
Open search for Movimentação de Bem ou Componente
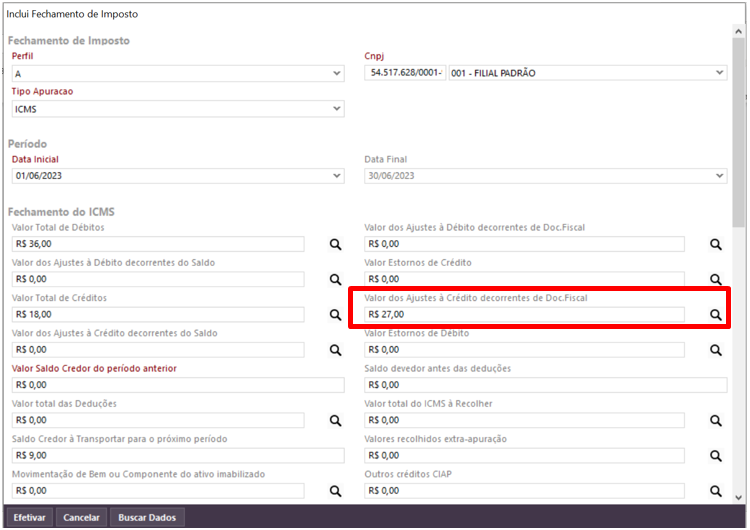click(335, 491)
